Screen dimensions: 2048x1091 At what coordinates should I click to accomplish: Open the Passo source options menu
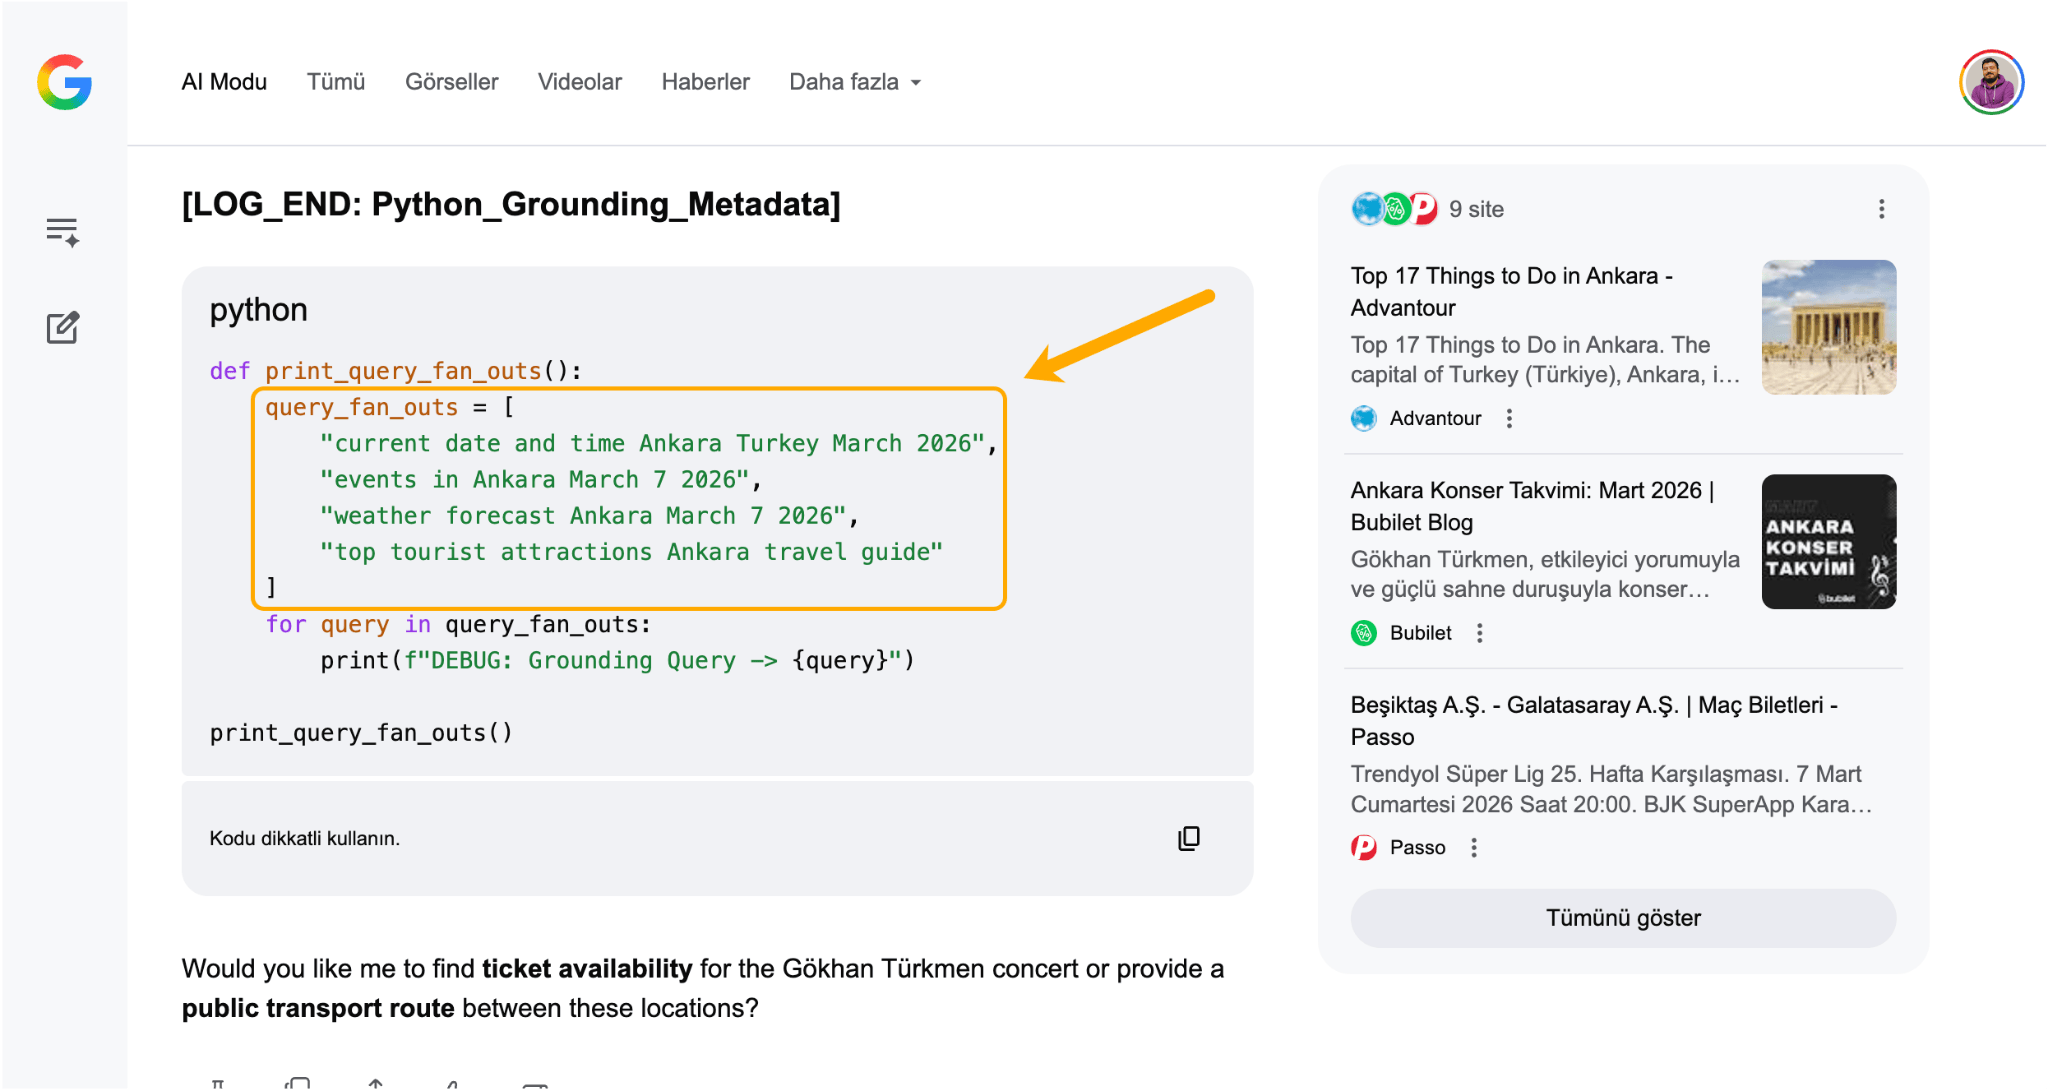tap(1473, 848)
